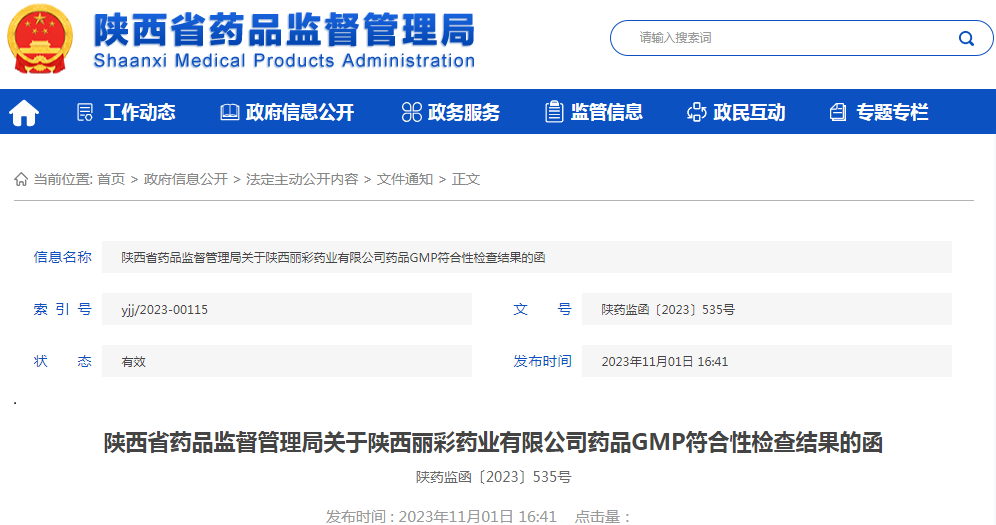Click 陕药监函〔2023〕535号 in 文号 field
Screen dimensions: 996x525
(668, 310)
